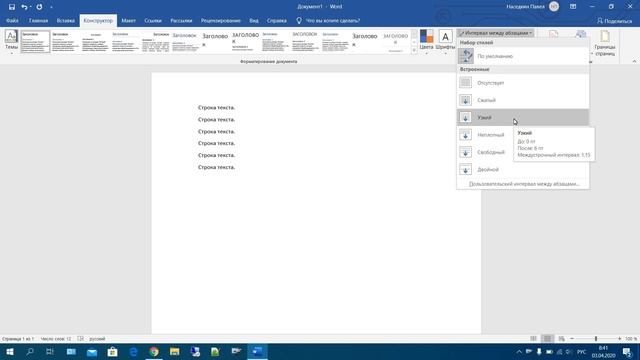The image size is (640, 360).
Task: Apply Двойной paragraph spacing
Action: click(x=522, y=169)
